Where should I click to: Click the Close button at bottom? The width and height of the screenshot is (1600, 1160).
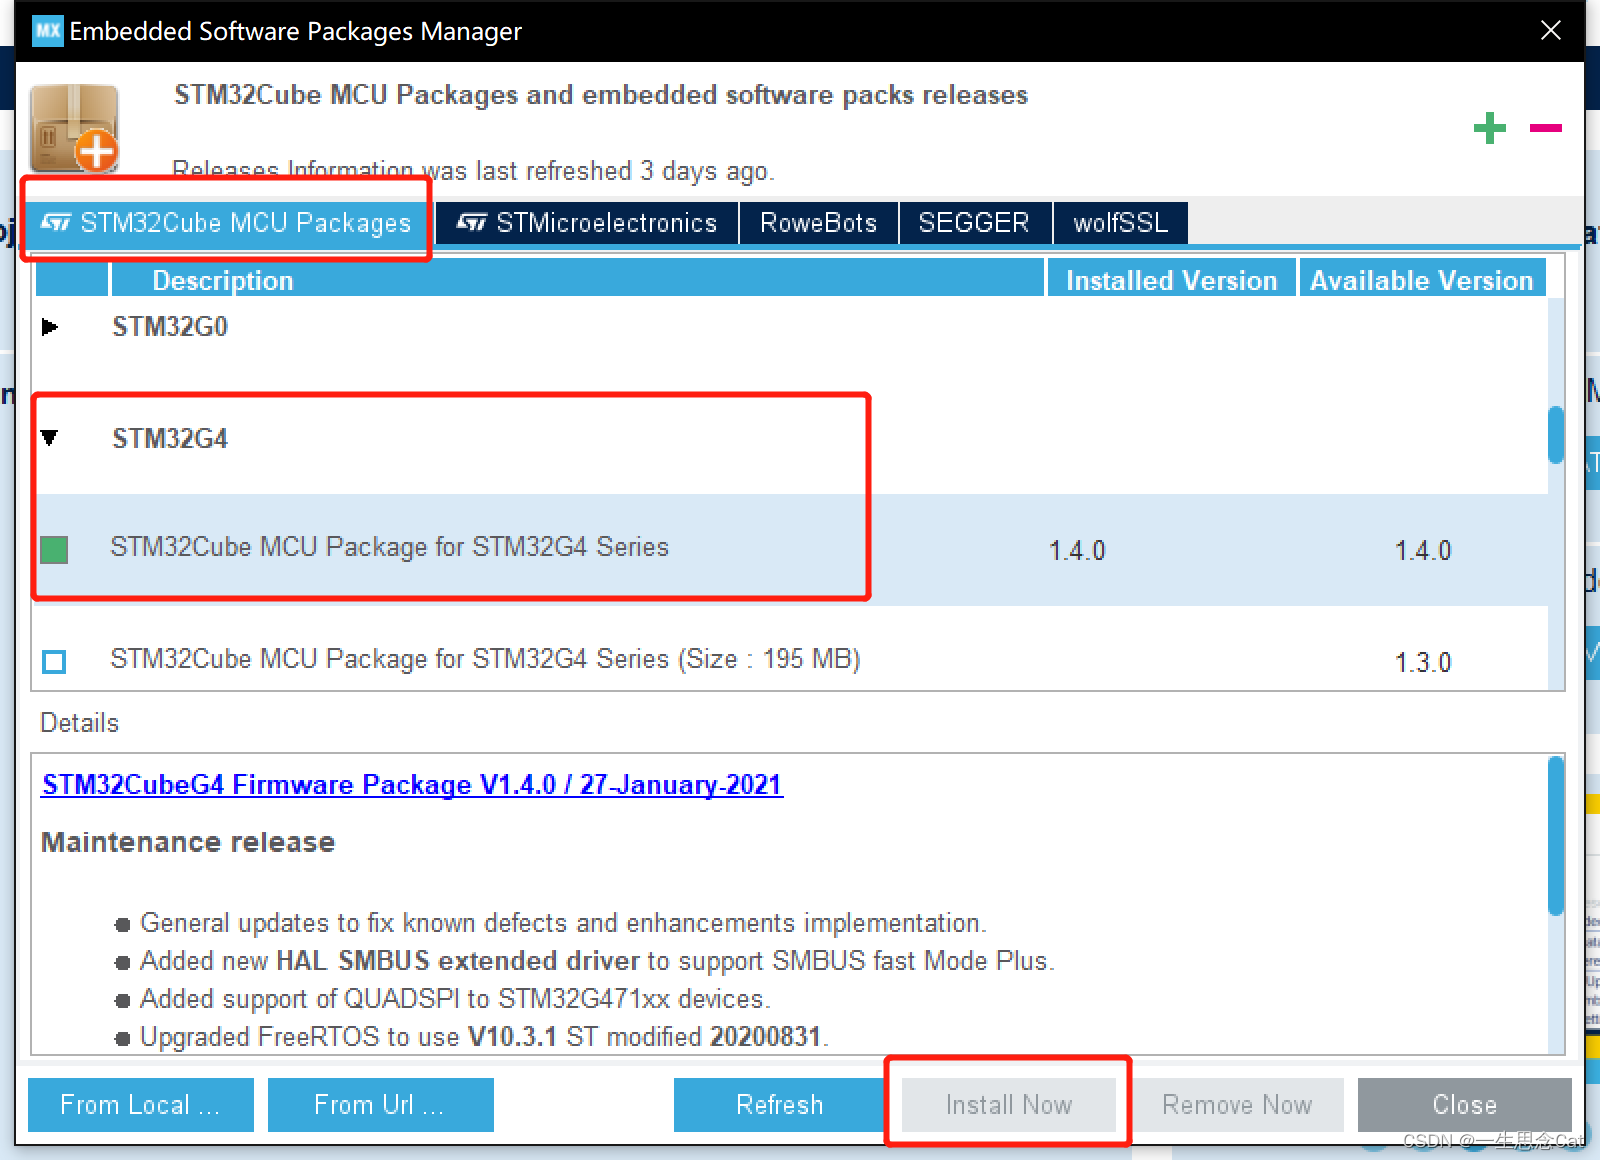click(1464, 1105)
